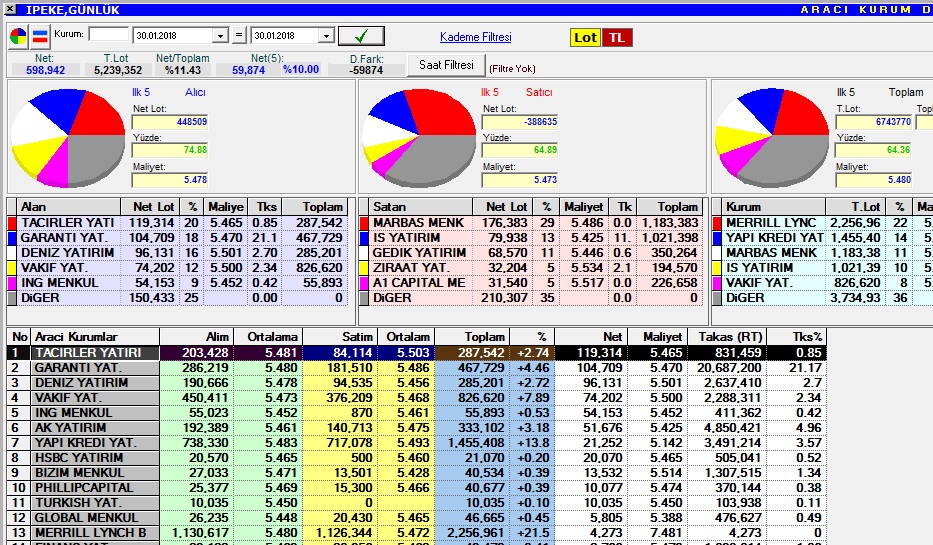Sort bottom table by Alim column
Viewport: 933px width, 545px height.
(x=196, y=337)
